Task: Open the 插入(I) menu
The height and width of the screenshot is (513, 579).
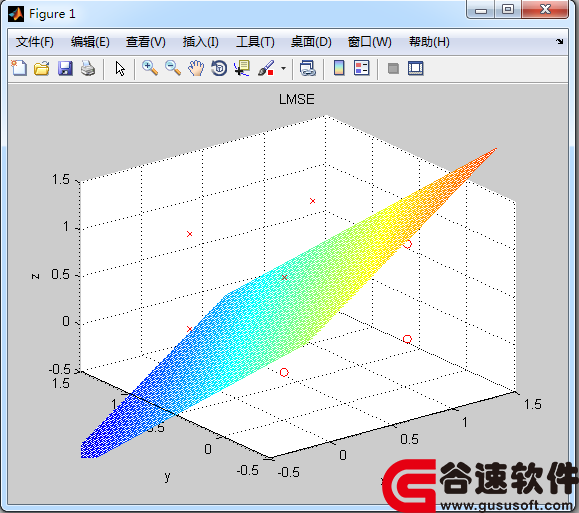Action: click(x=201, y=42)
